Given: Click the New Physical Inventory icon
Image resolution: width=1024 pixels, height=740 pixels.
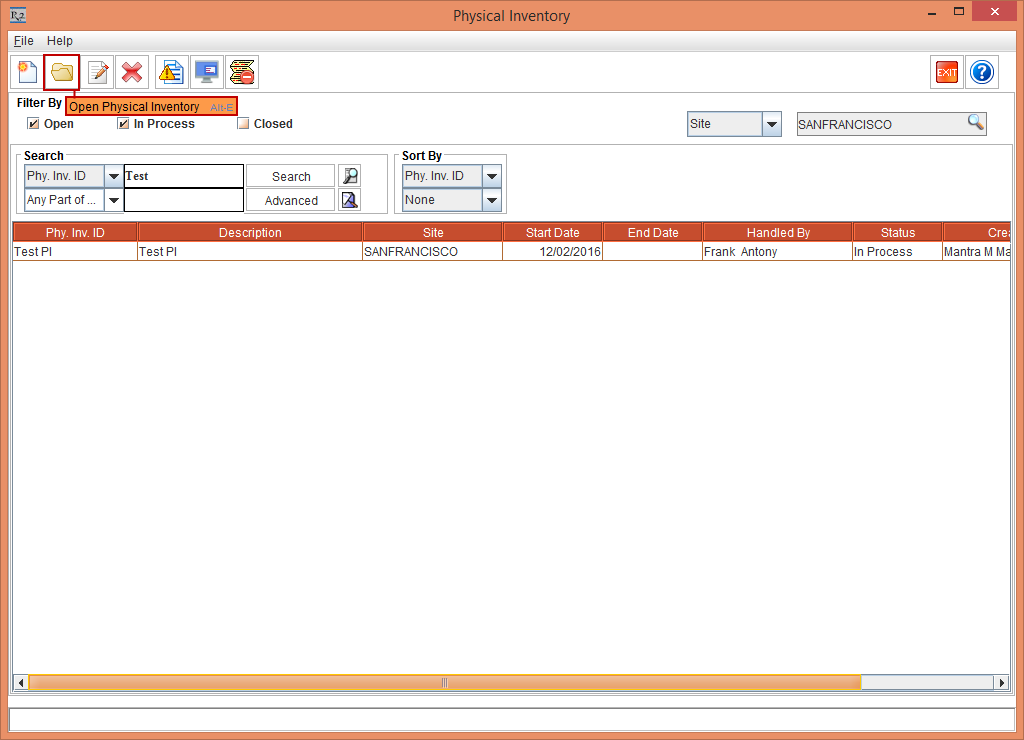Looking at the screenshot, I should pyautogui.click(x=27, y=72).
